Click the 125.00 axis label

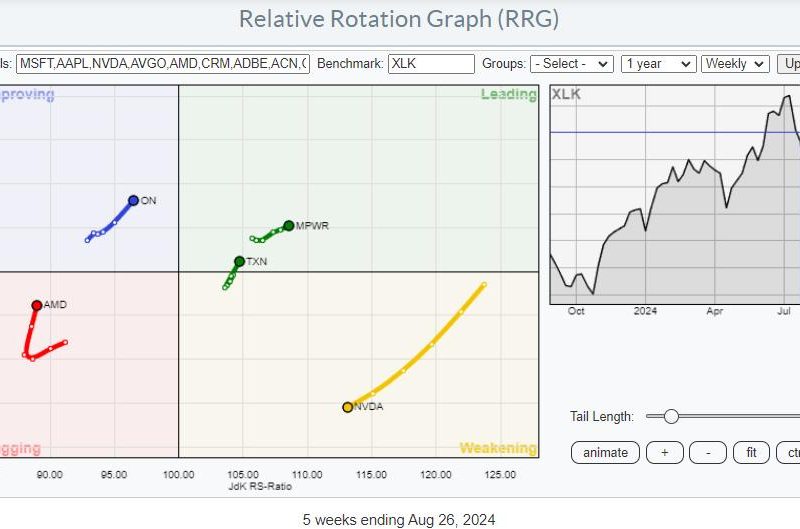(500, 474)
